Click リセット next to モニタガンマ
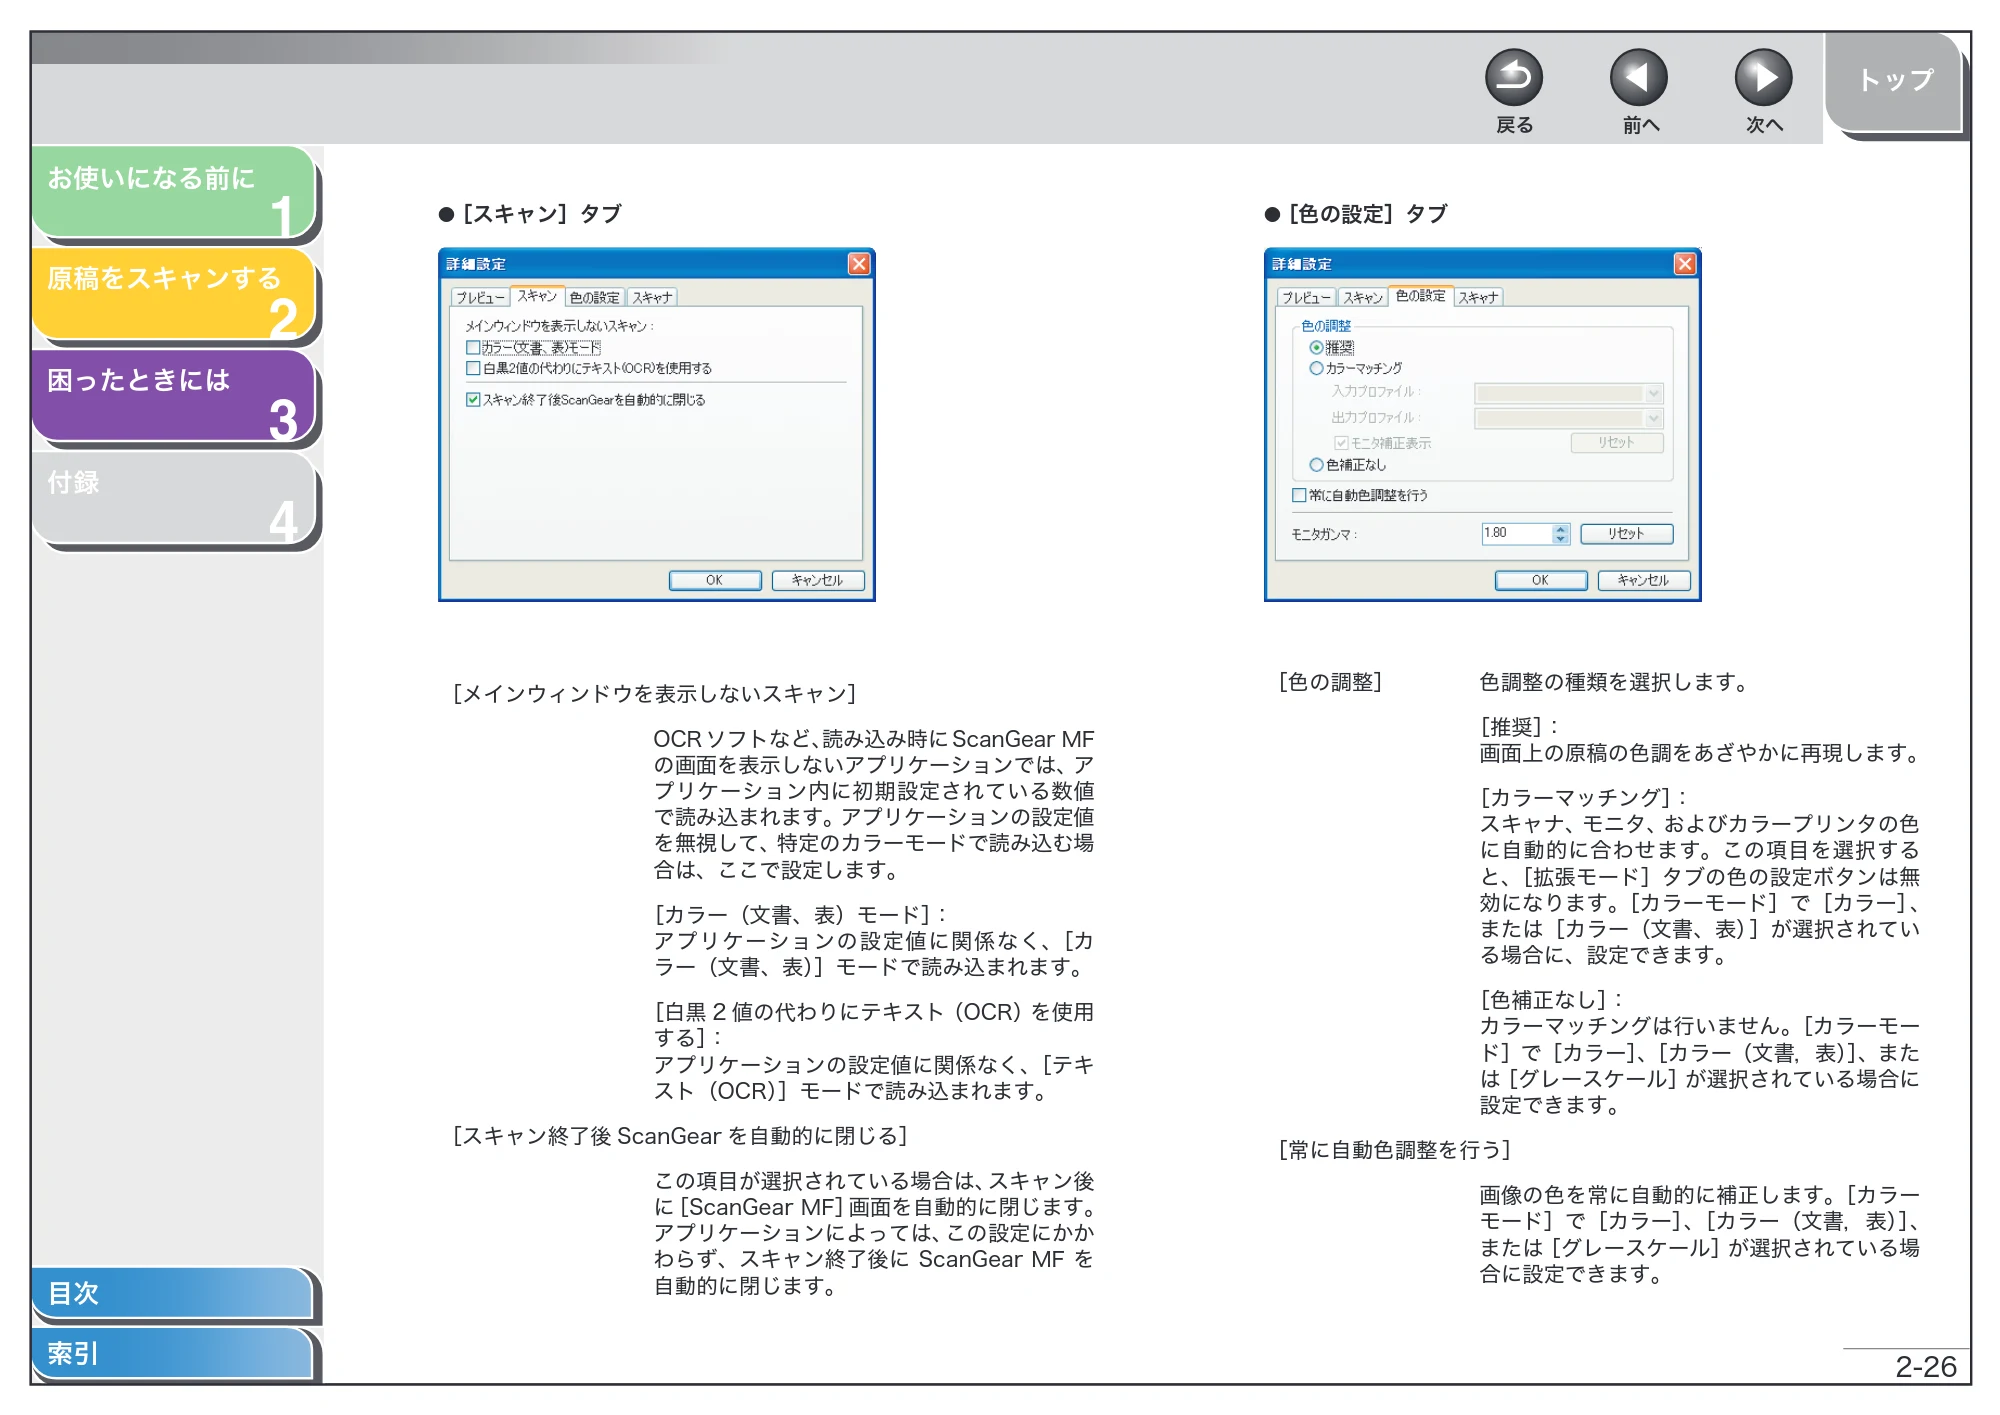The height and width of the screenshot is (1415, 2000). tap(1626, 534)
